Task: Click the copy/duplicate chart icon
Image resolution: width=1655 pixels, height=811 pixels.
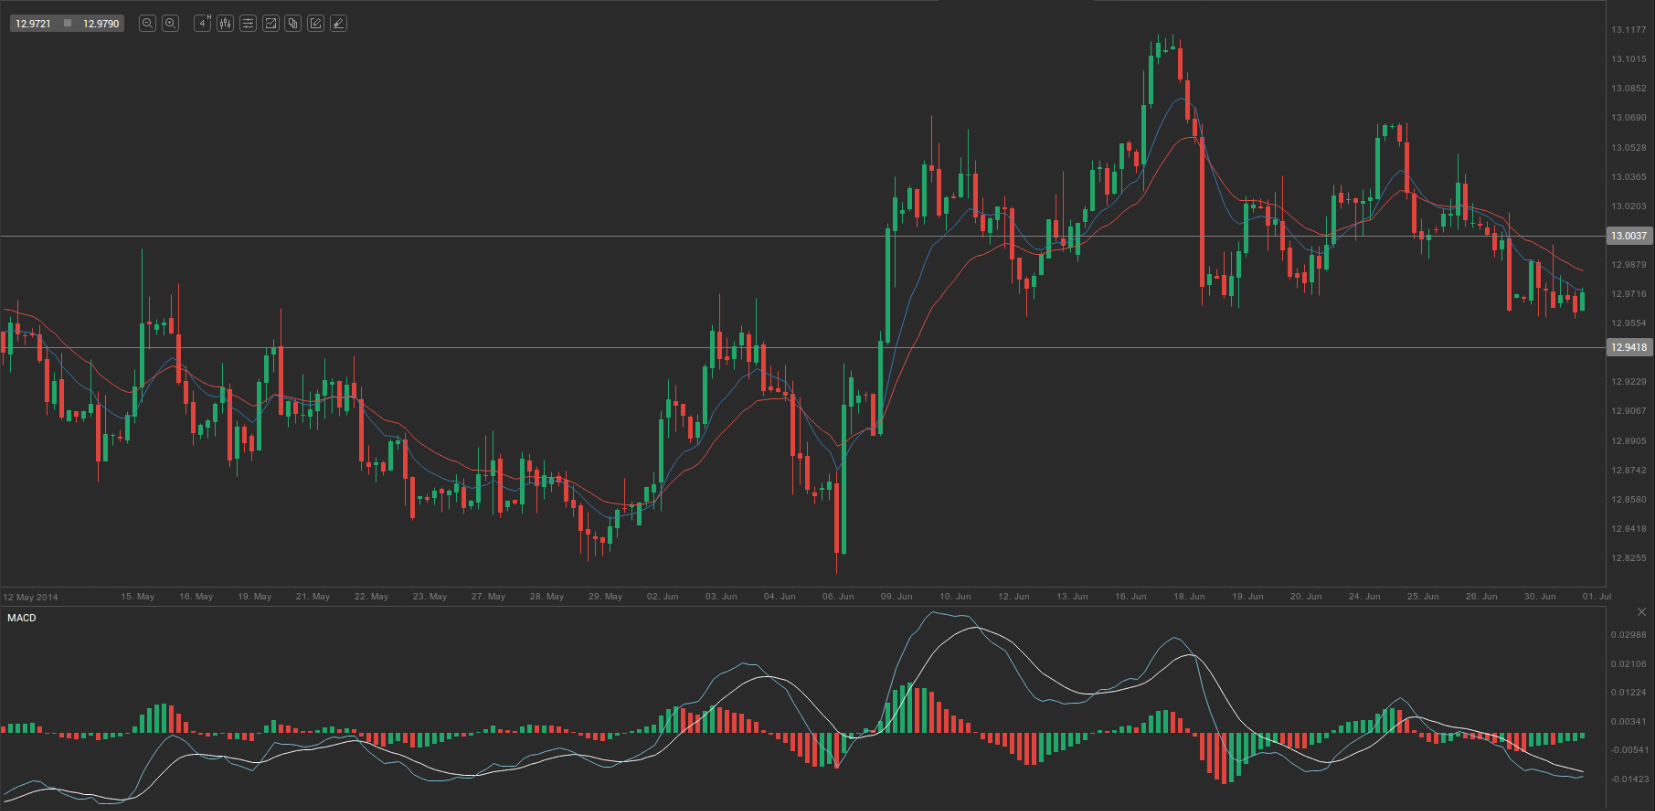Action: pyautogui.click(x=293, y=23)
